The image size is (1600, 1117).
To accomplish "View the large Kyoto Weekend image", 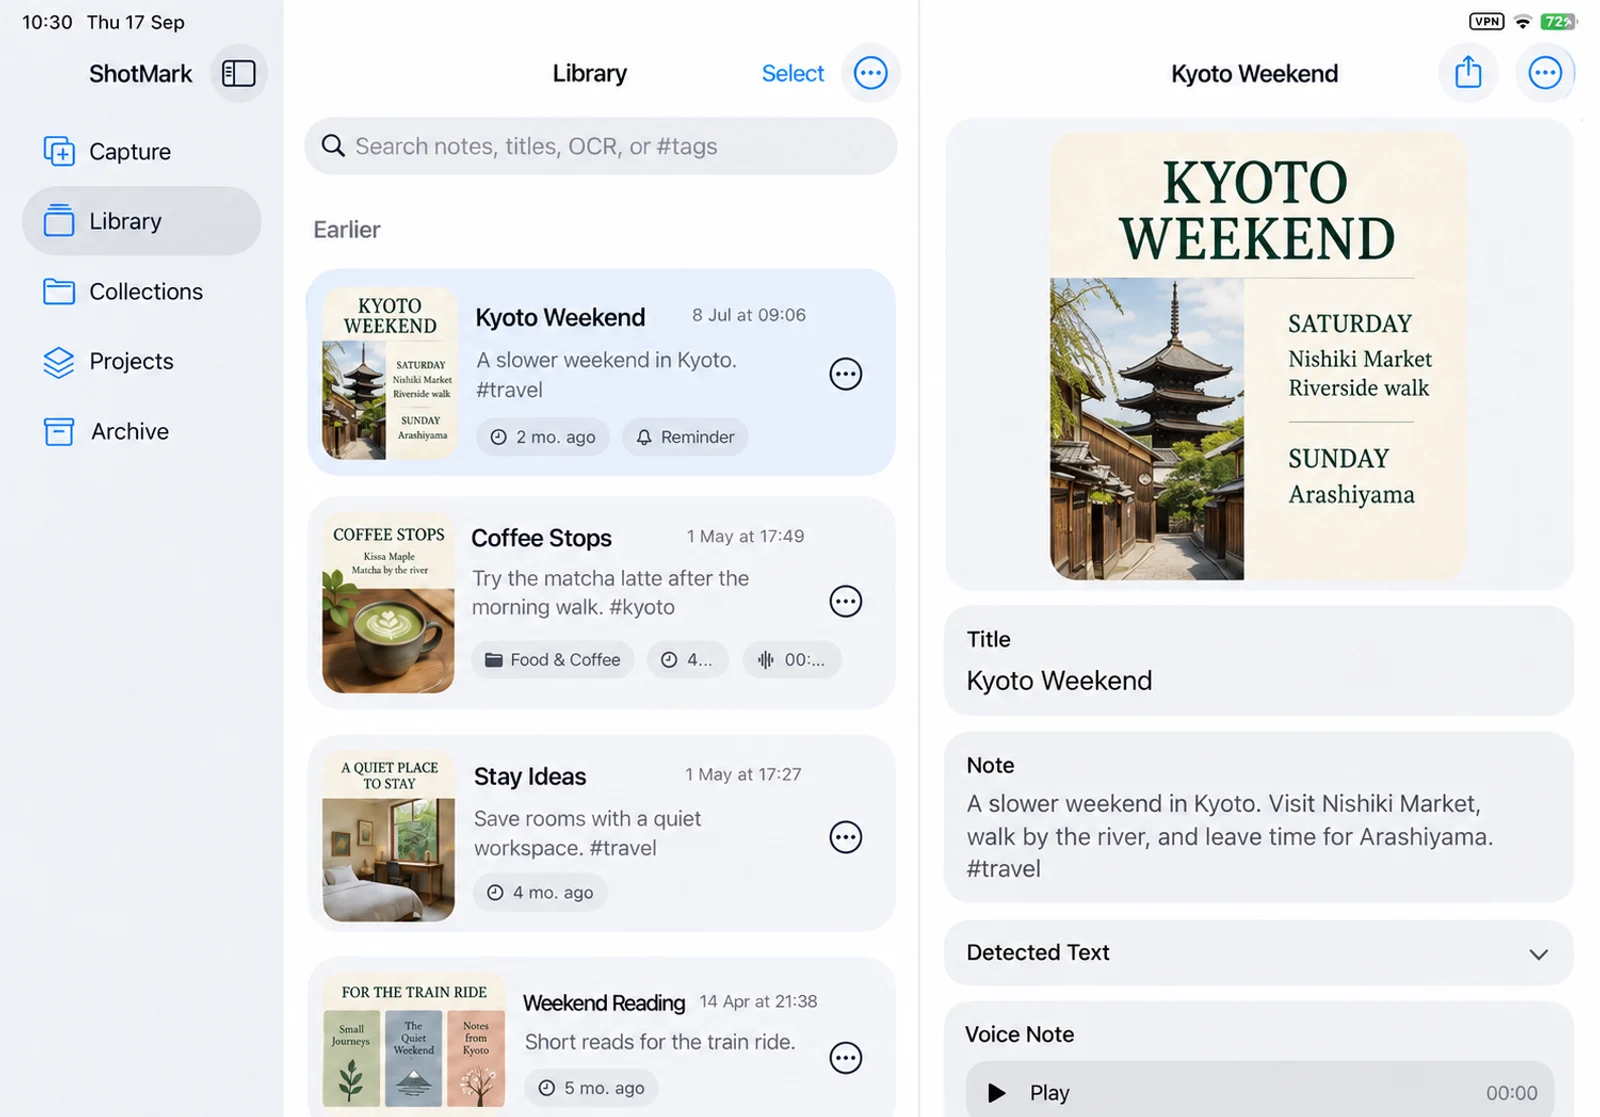I will [x=1258, y=356].
